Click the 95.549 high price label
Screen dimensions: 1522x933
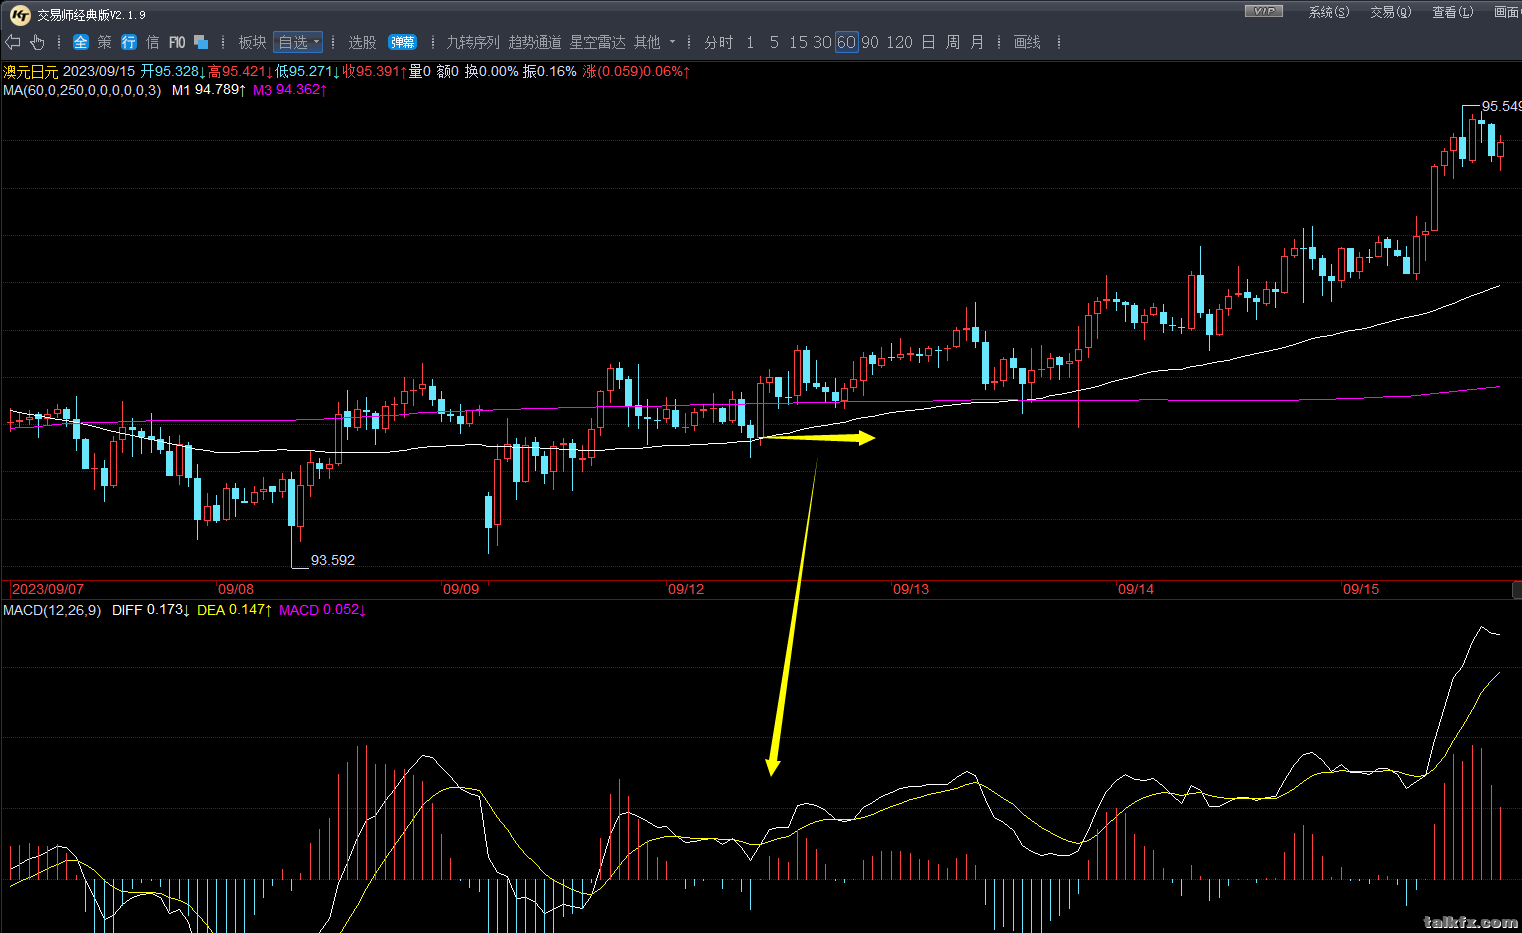[x=1501, y=106]
